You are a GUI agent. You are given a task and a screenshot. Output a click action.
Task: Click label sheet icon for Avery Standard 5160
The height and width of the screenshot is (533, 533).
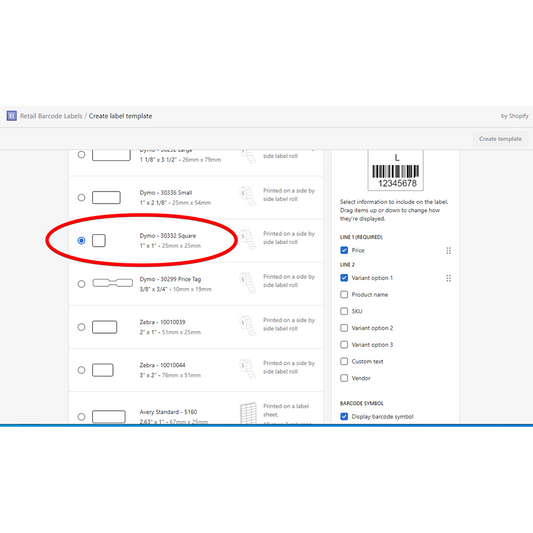point(248,413)
